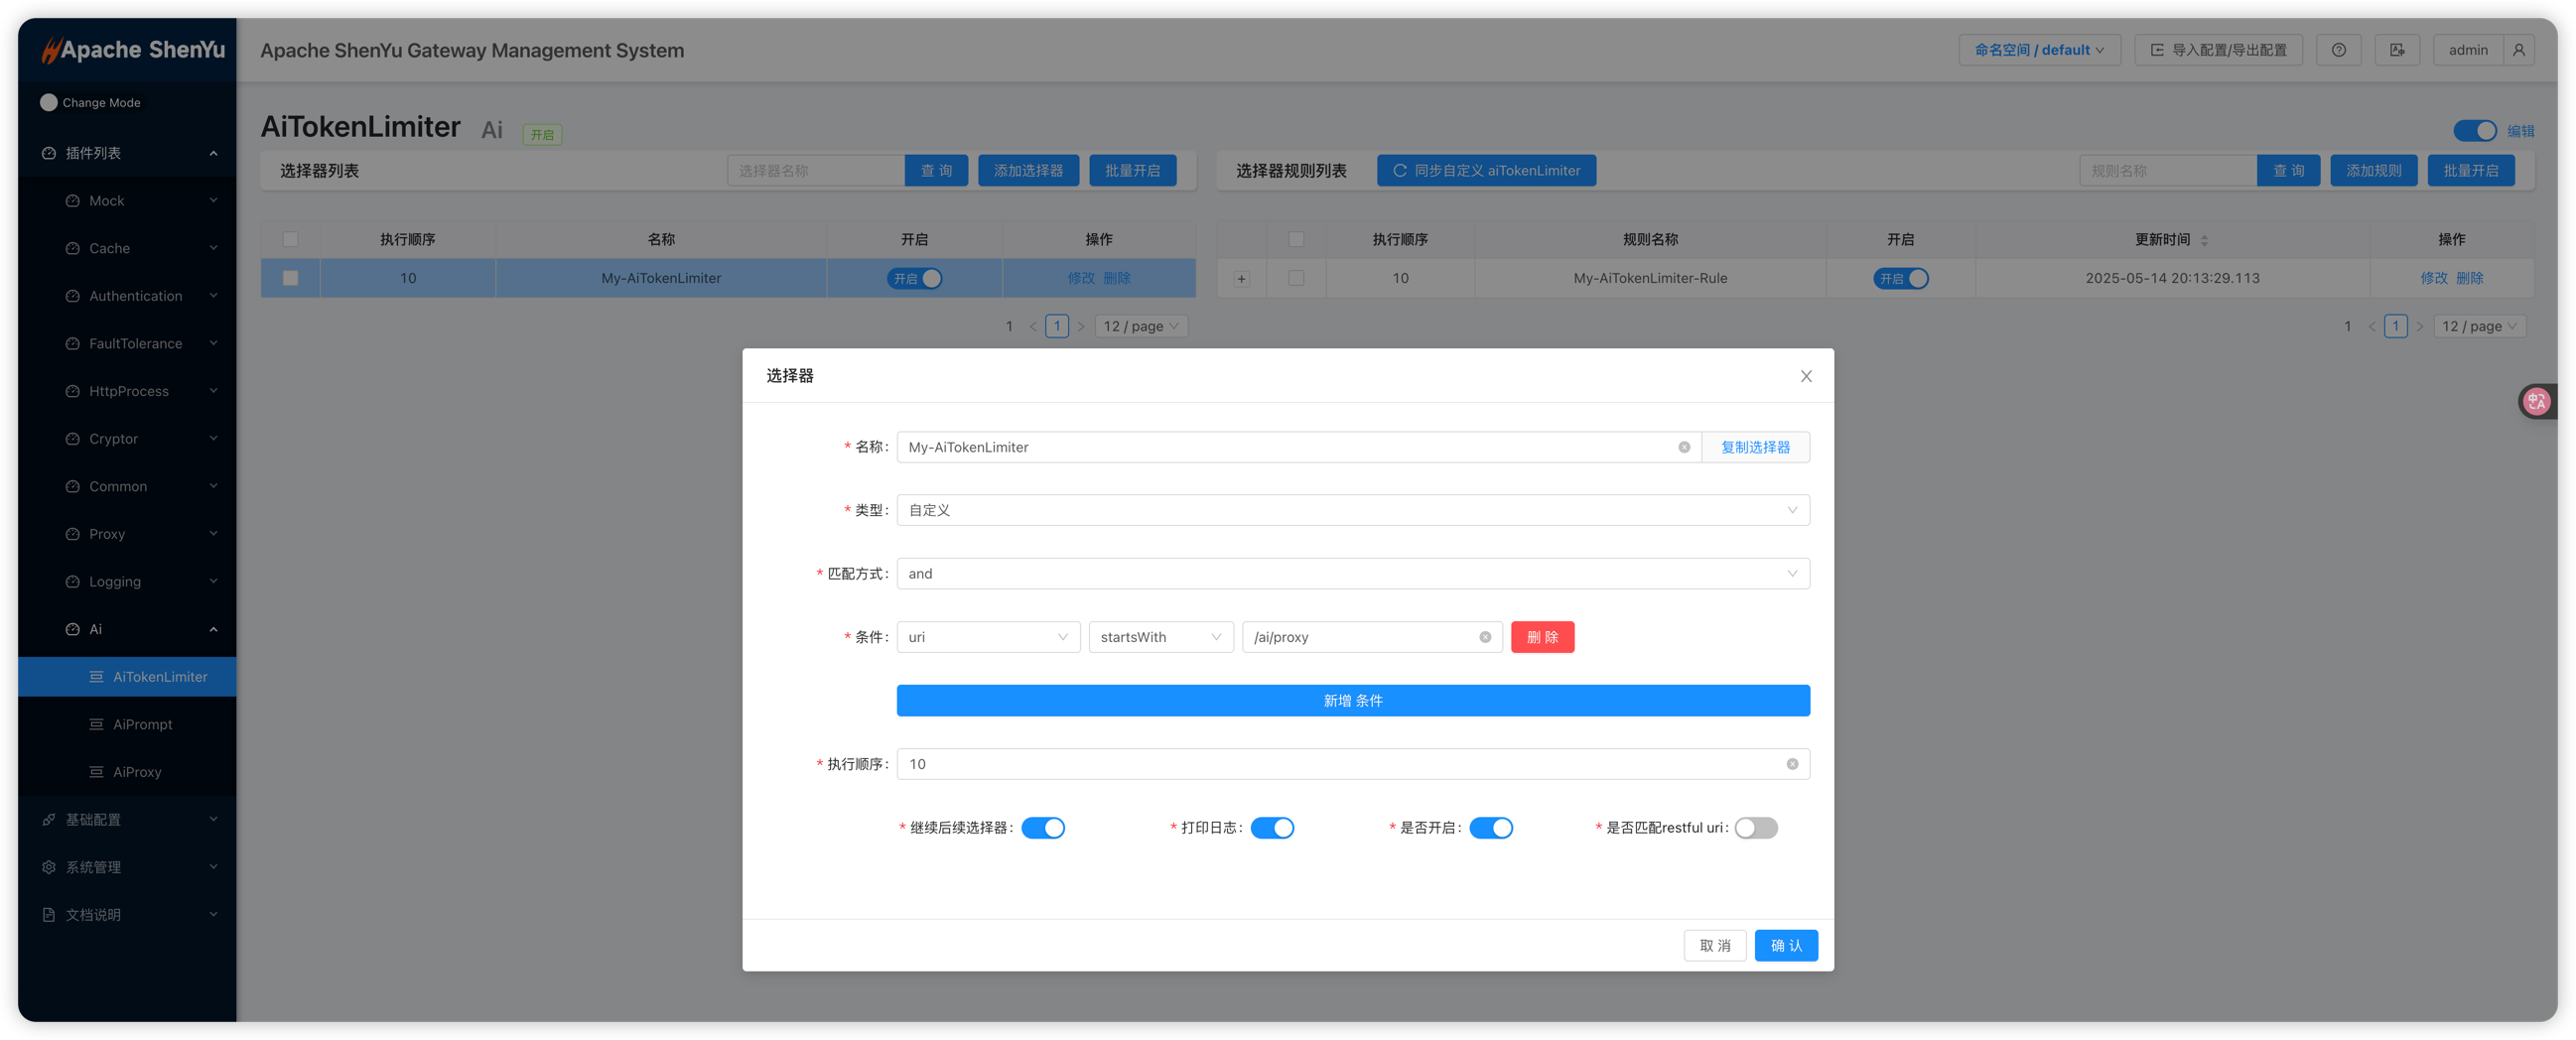The height and width of the screenshot is (1040, 2576).
Task: Open AiPrompt in the sidebar menu
Action: coord(142,724)
